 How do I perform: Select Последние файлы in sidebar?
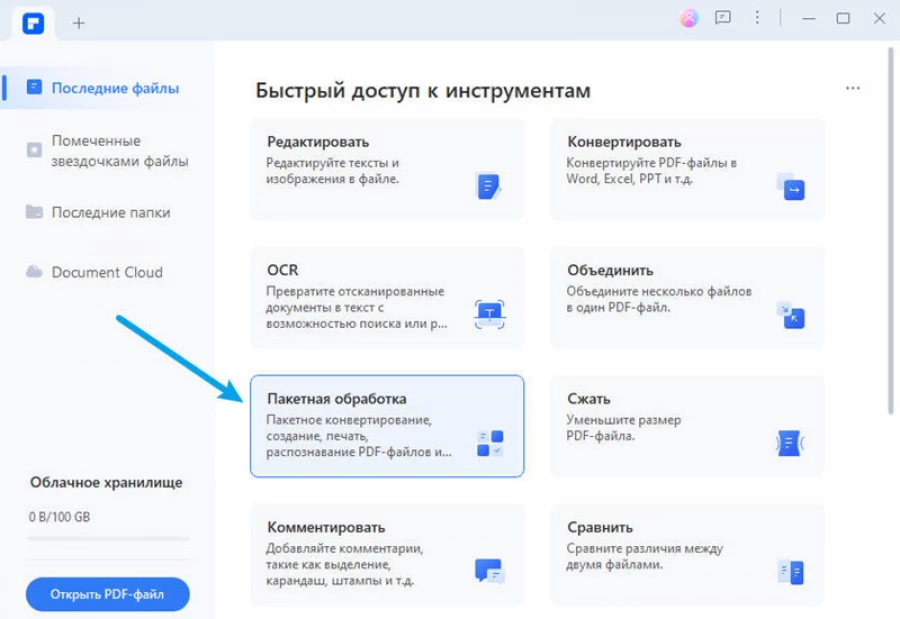[x=115, y=88]
